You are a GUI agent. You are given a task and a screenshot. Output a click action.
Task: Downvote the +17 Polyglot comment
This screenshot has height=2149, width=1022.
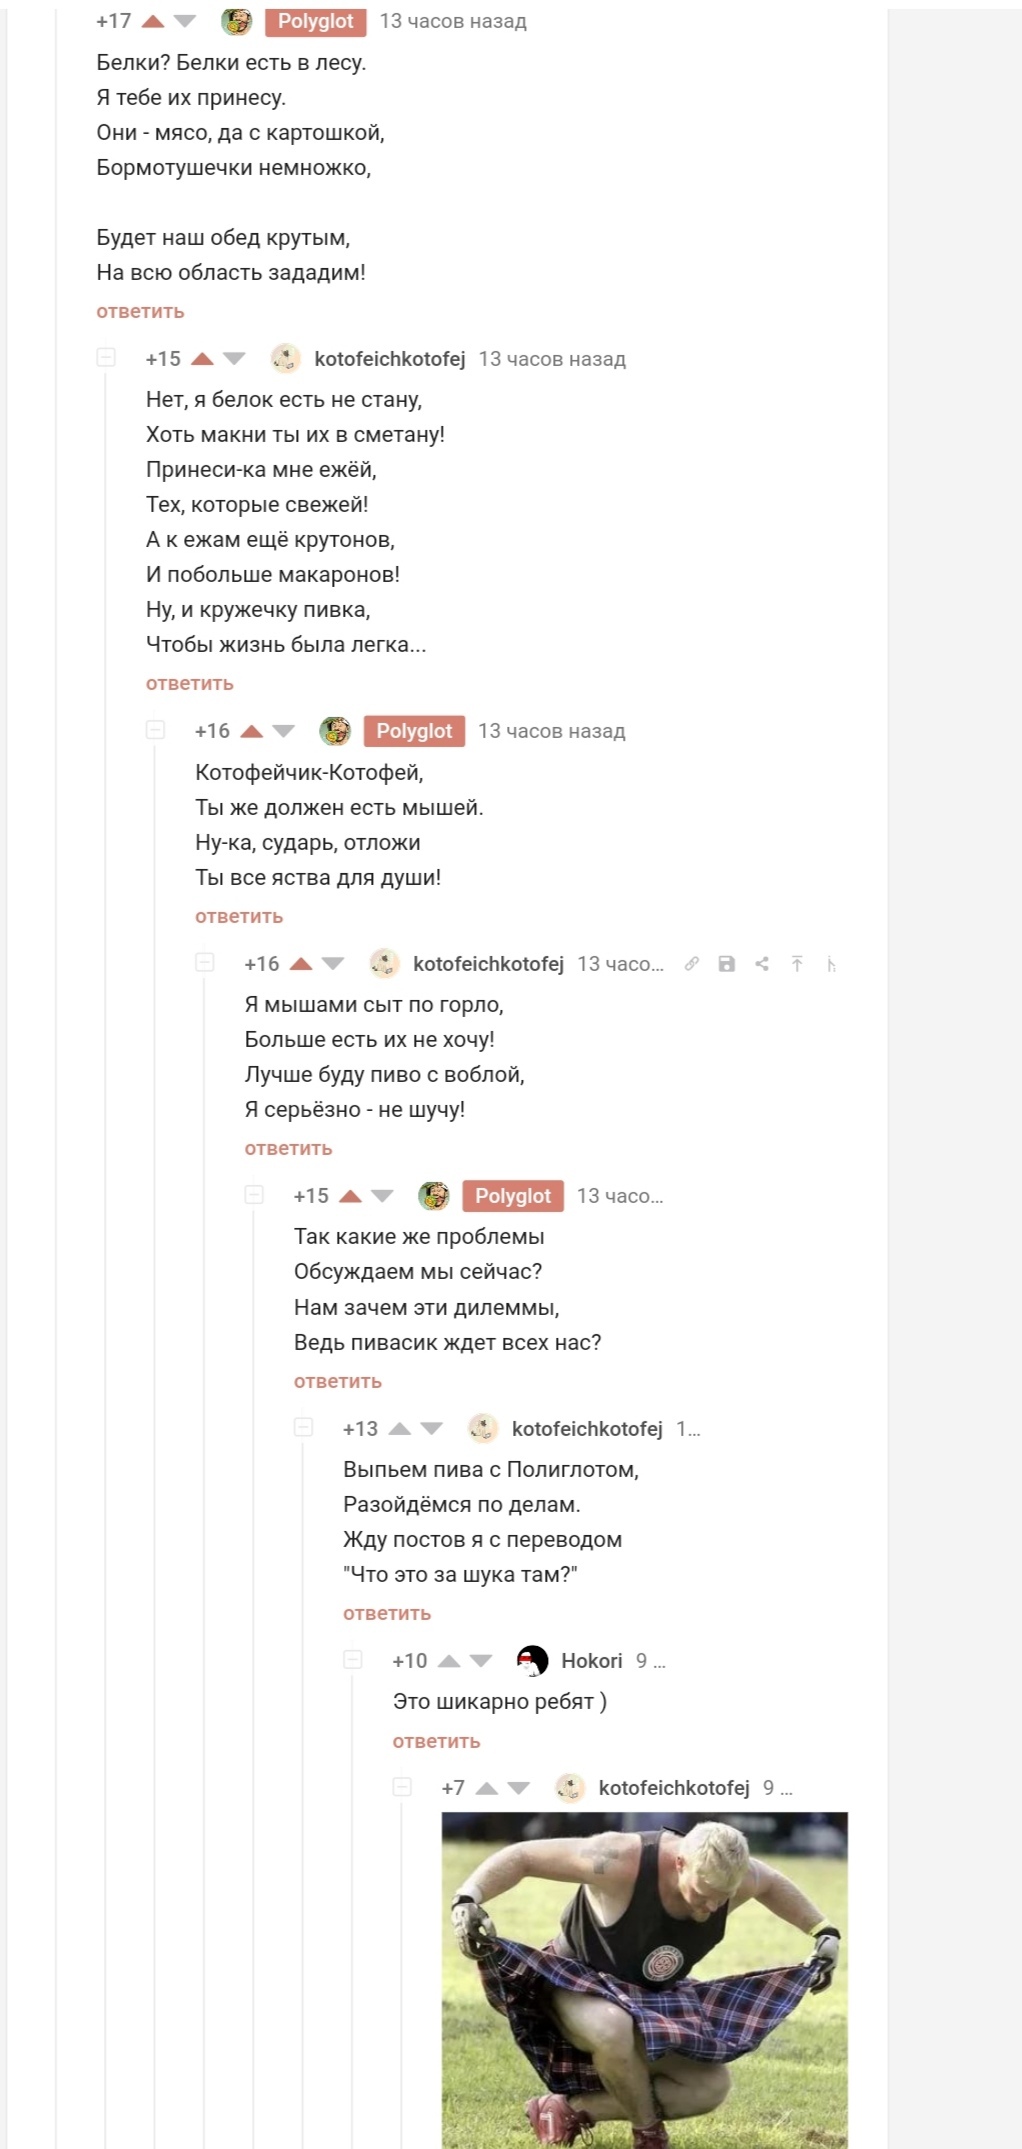pyautogui.click(x=185, y=21)
